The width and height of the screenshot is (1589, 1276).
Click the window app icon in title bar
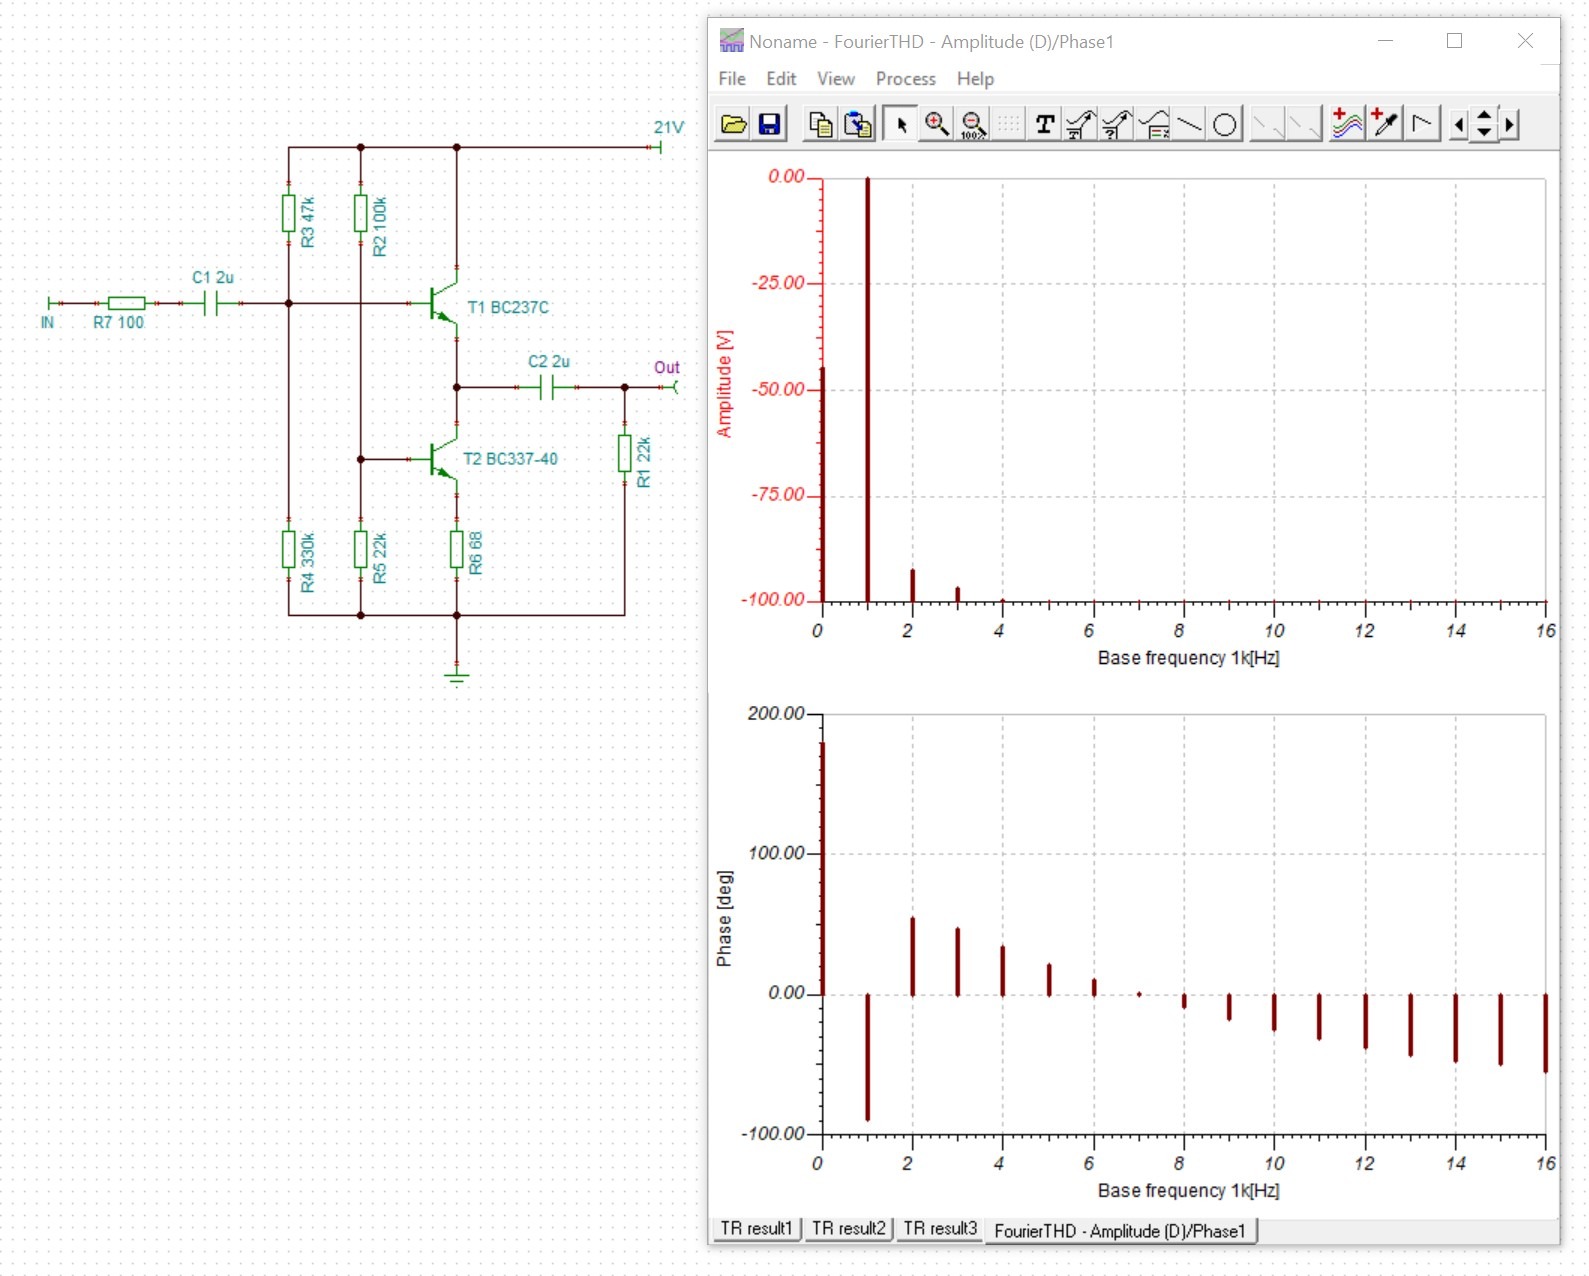(732, 41)
